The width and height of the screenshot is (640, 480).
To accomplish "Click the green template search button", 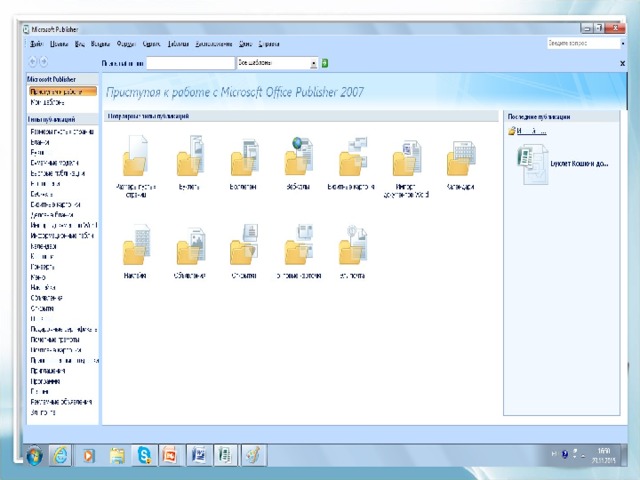I will tap(325, 63).
